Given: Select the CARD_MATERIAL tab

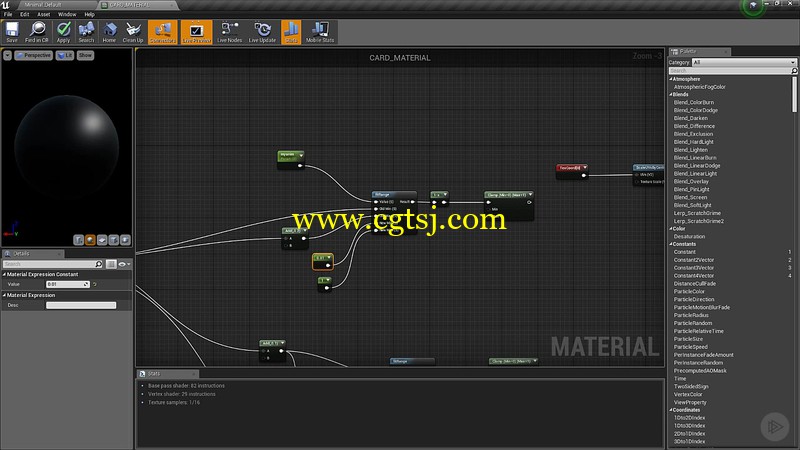Looking at the screenshot, I should 130,5.
